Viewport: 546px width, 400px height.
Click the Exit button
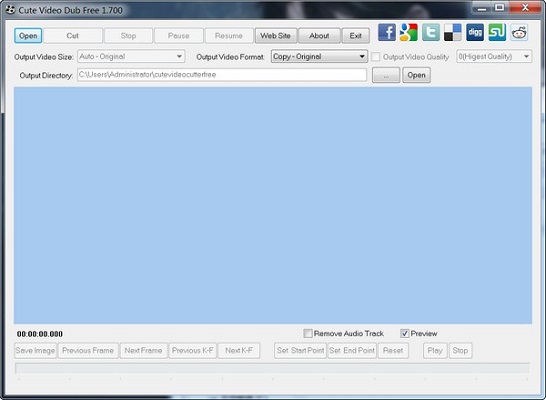356,36
